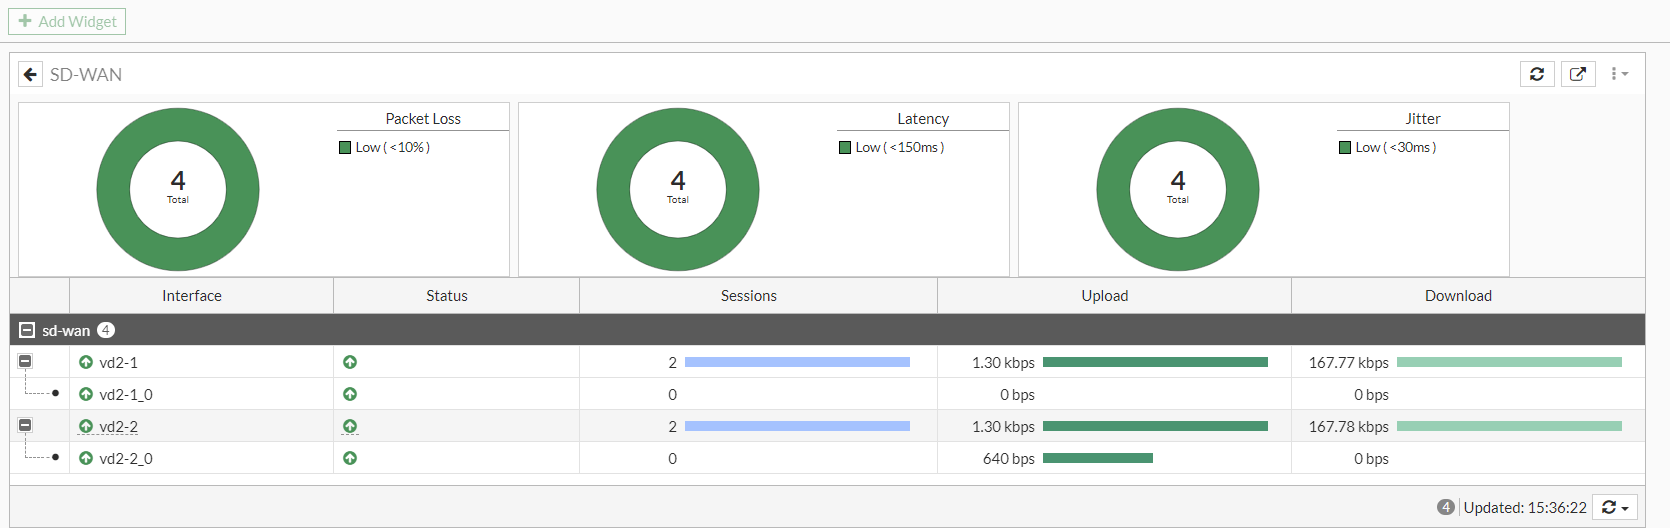This screenshot has width=1670, height=528.
Task: Click the up-arrow icon beside vd2-2_0
Action: tap(86, 458)
